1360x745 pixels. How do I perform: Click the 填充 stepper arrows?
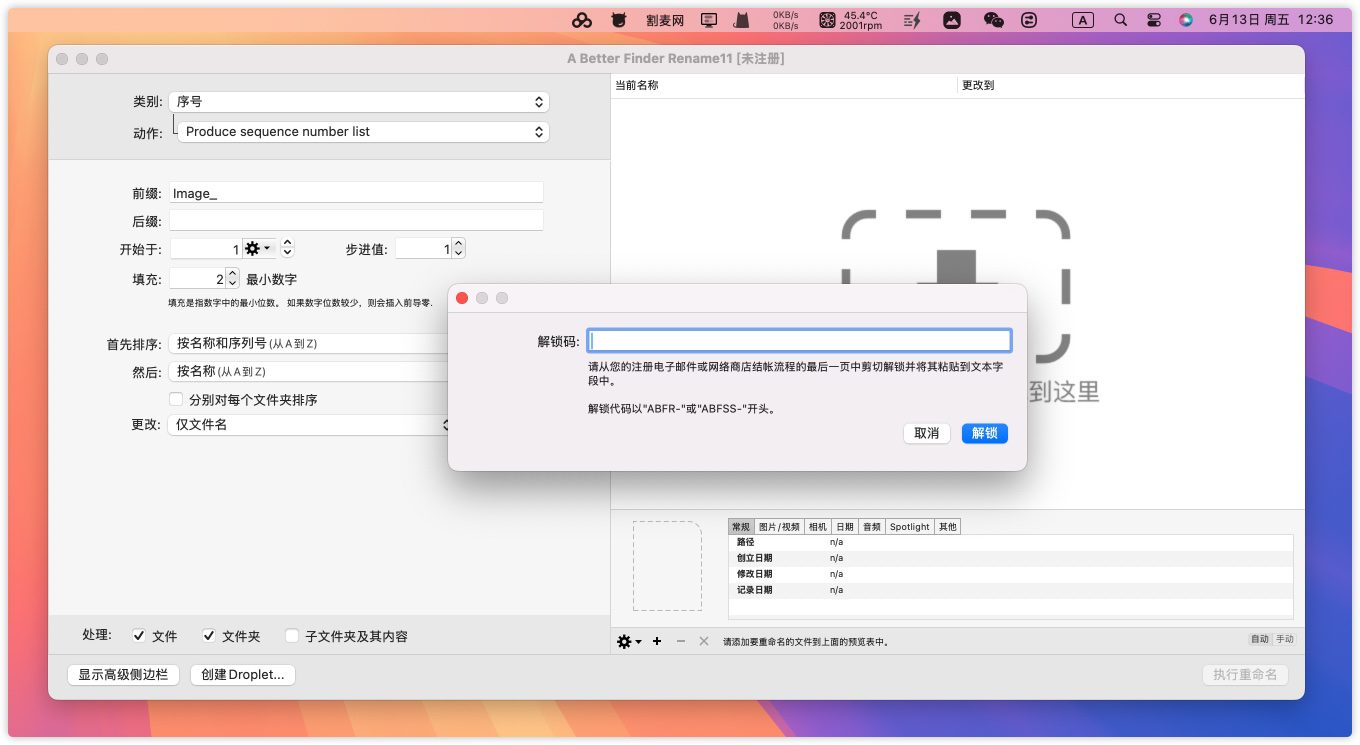click(233, 279)
